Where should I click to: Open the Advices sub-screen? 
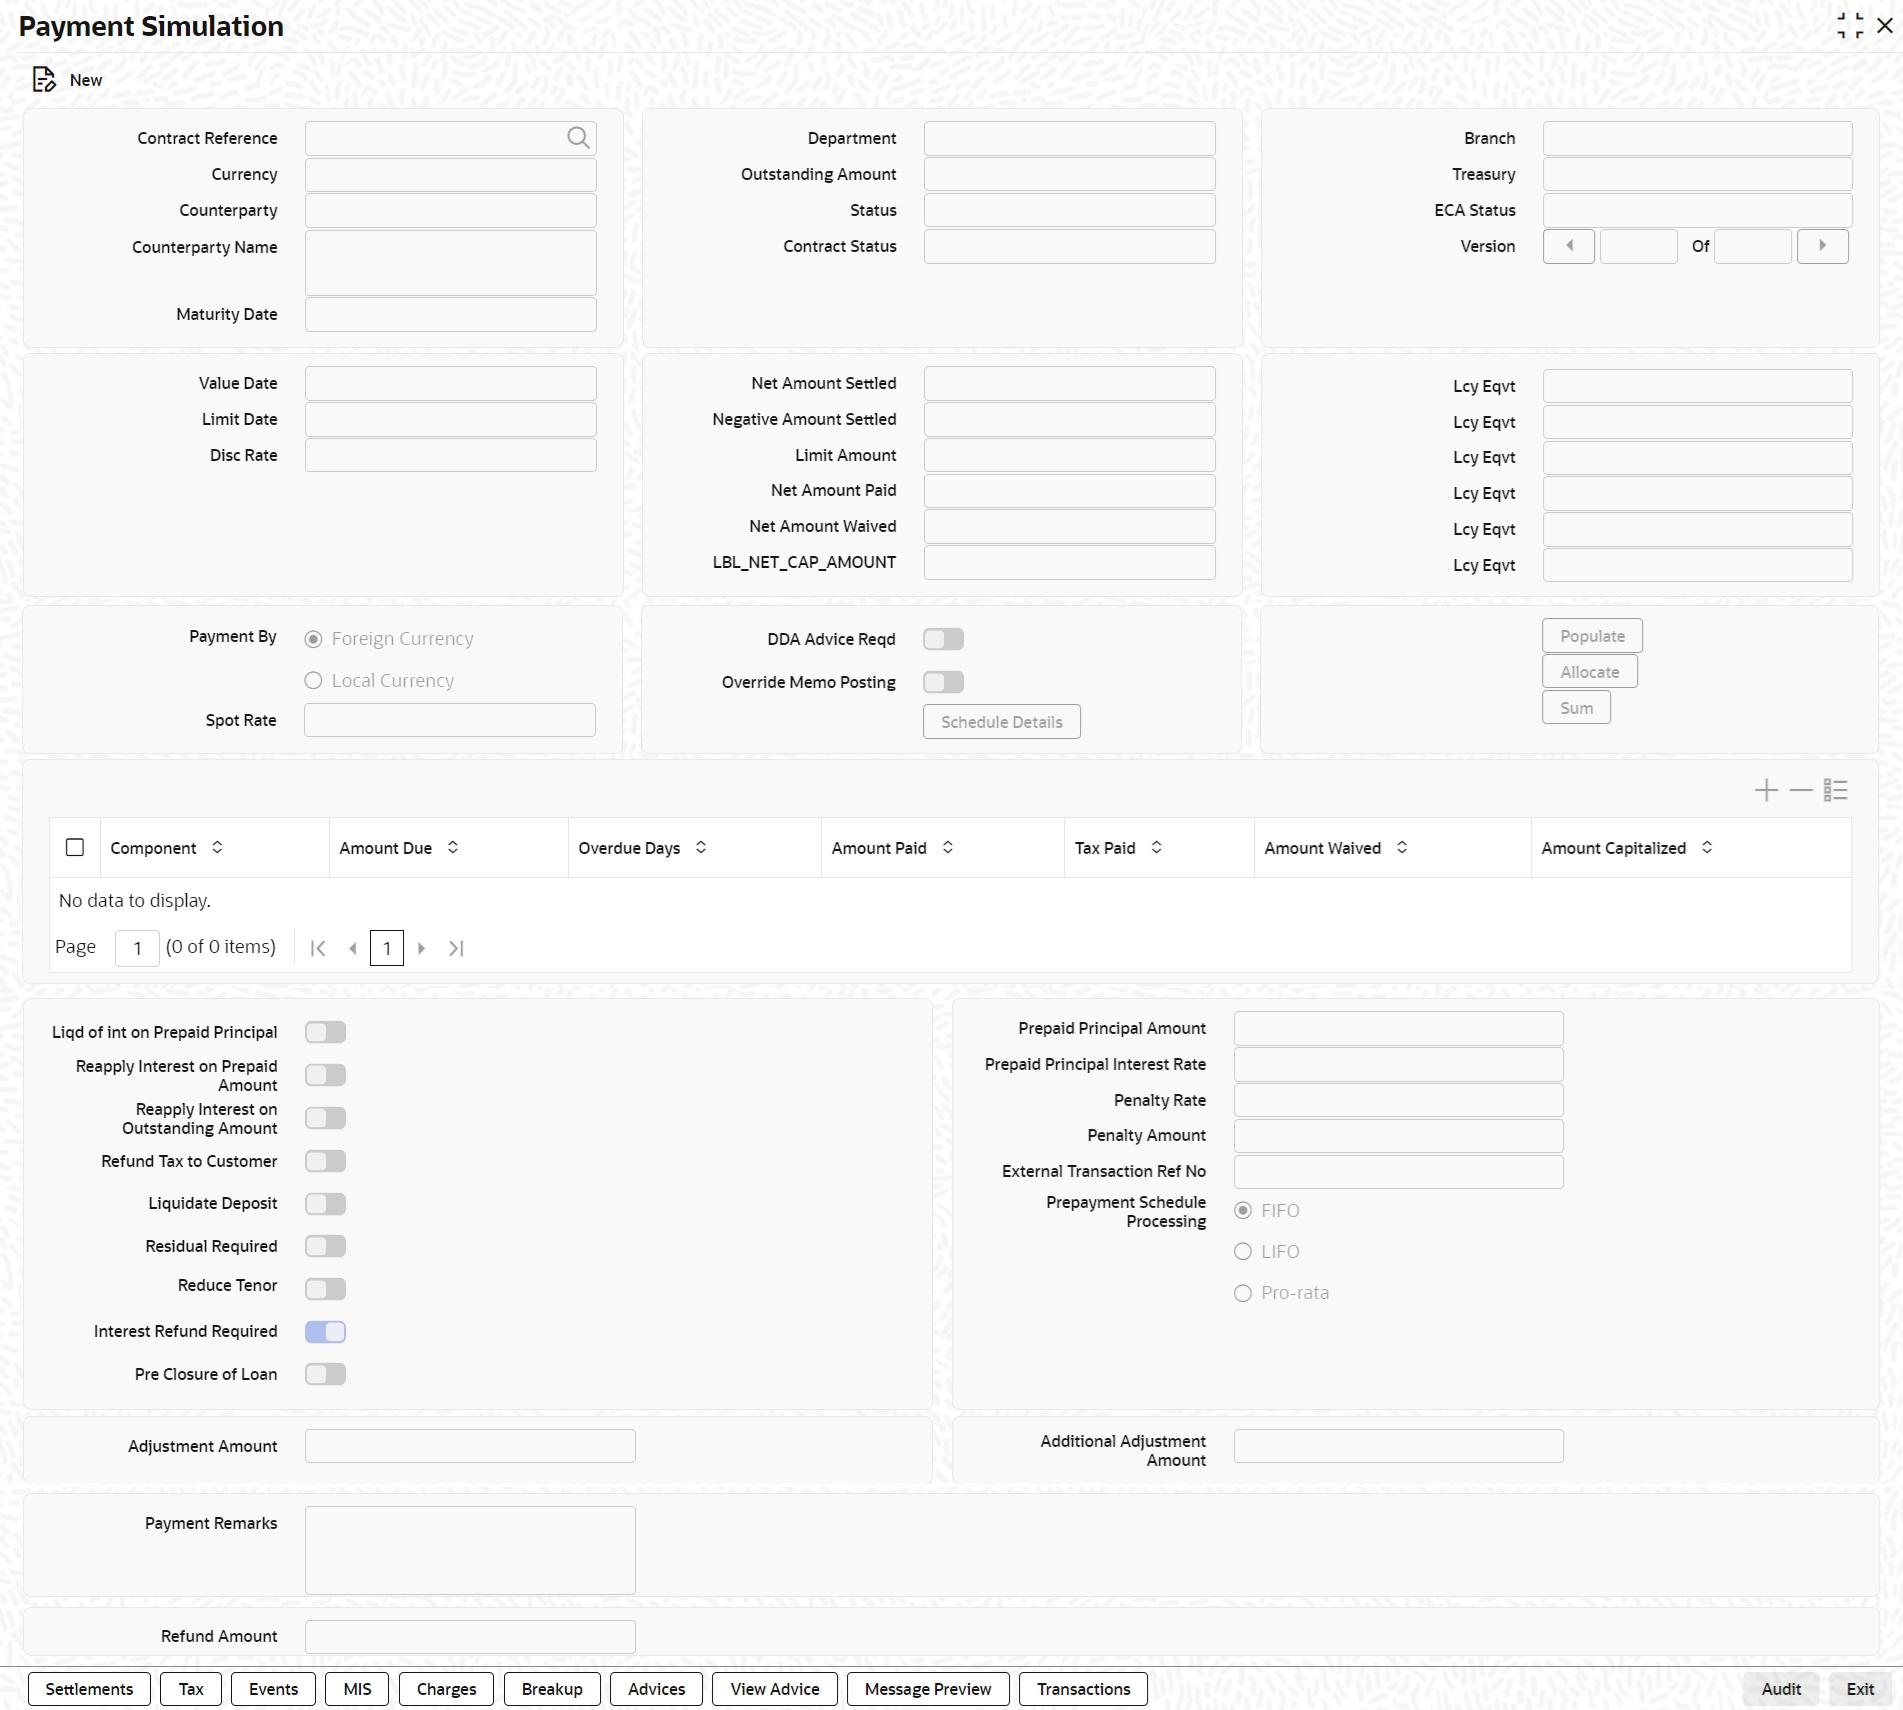[x=656, y=1689]
